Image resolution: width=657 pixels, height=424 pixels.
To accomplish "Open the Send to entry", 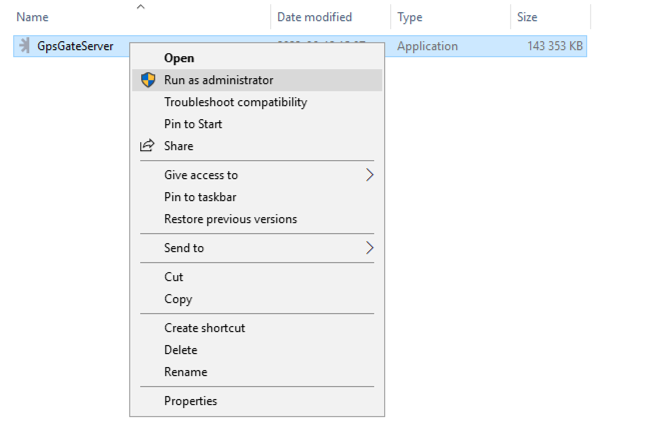I will click(257, 248).
